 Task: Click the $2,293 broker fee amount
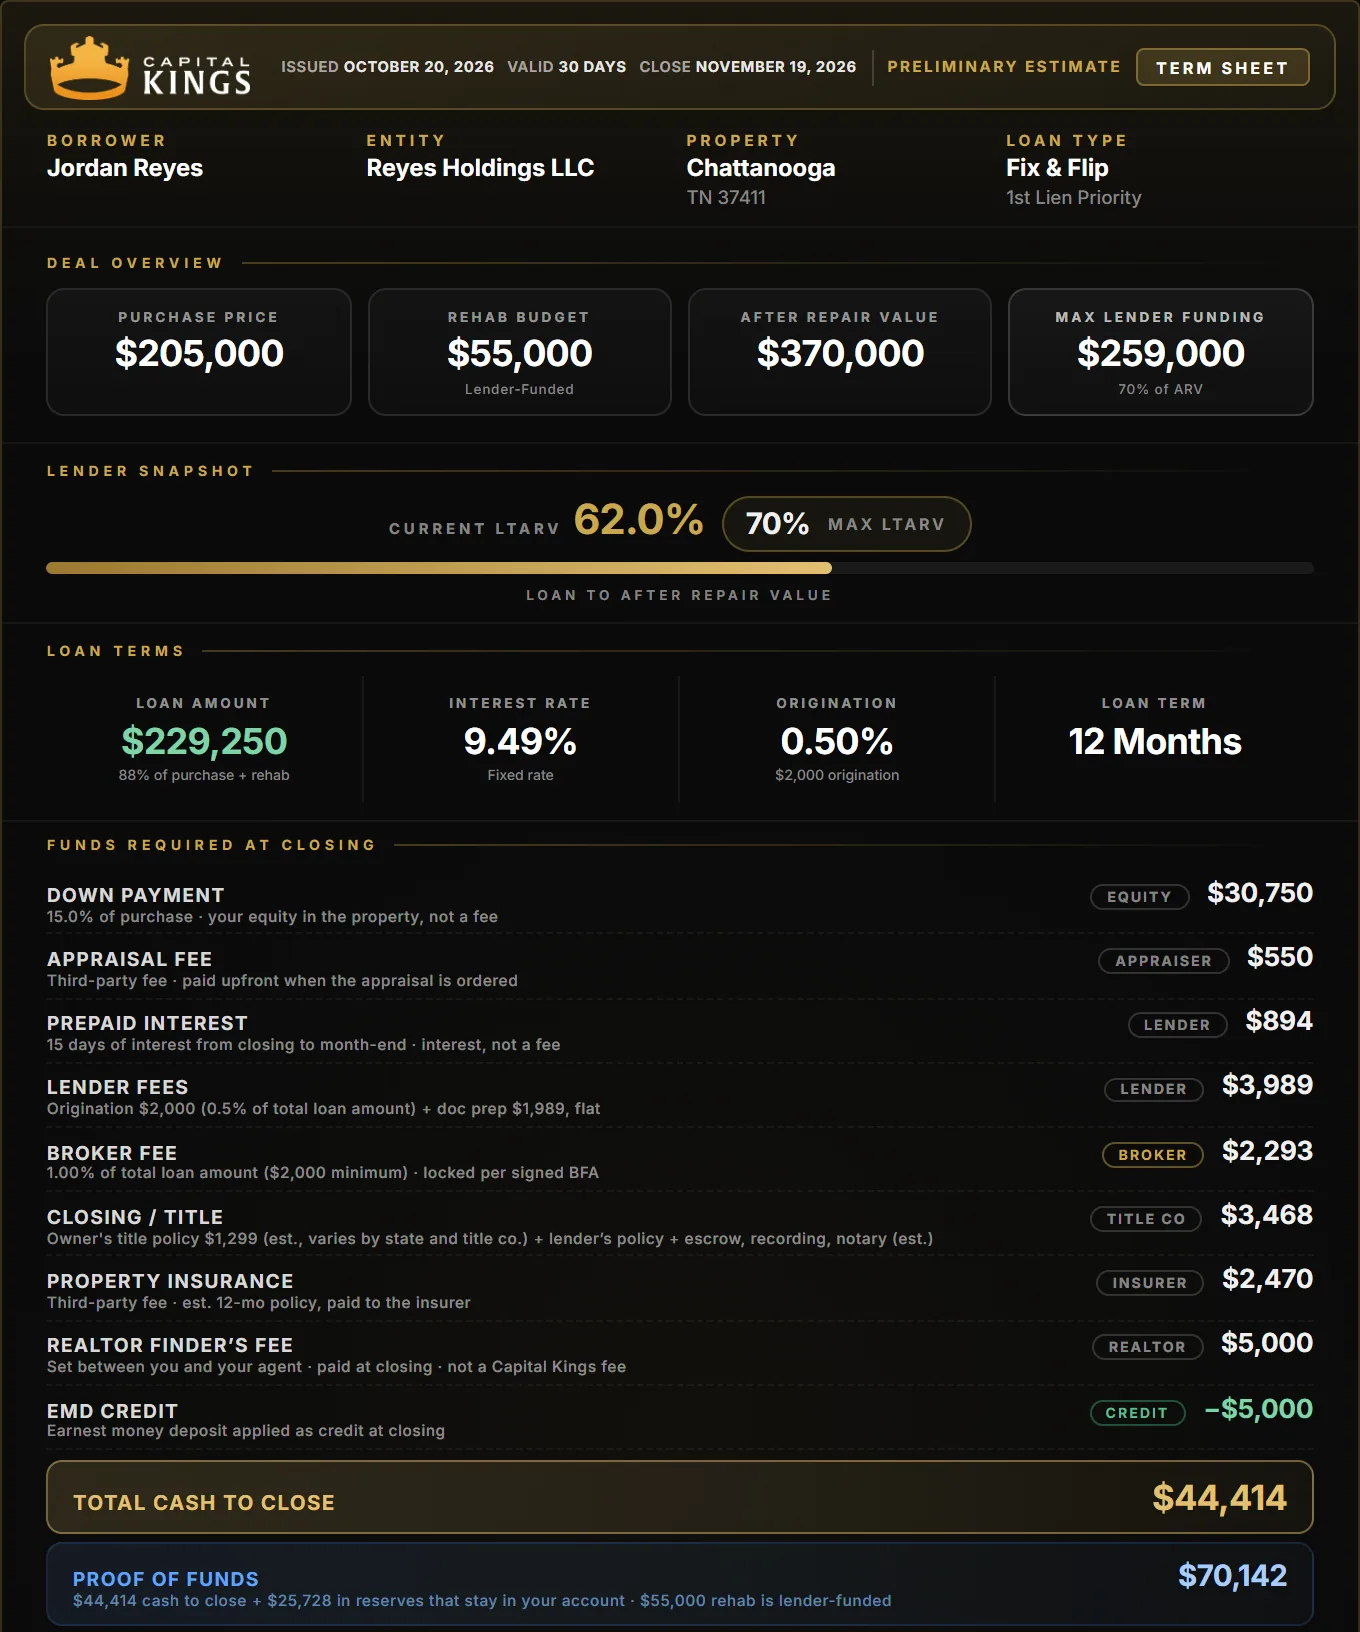click(x=1267, y=1151)
